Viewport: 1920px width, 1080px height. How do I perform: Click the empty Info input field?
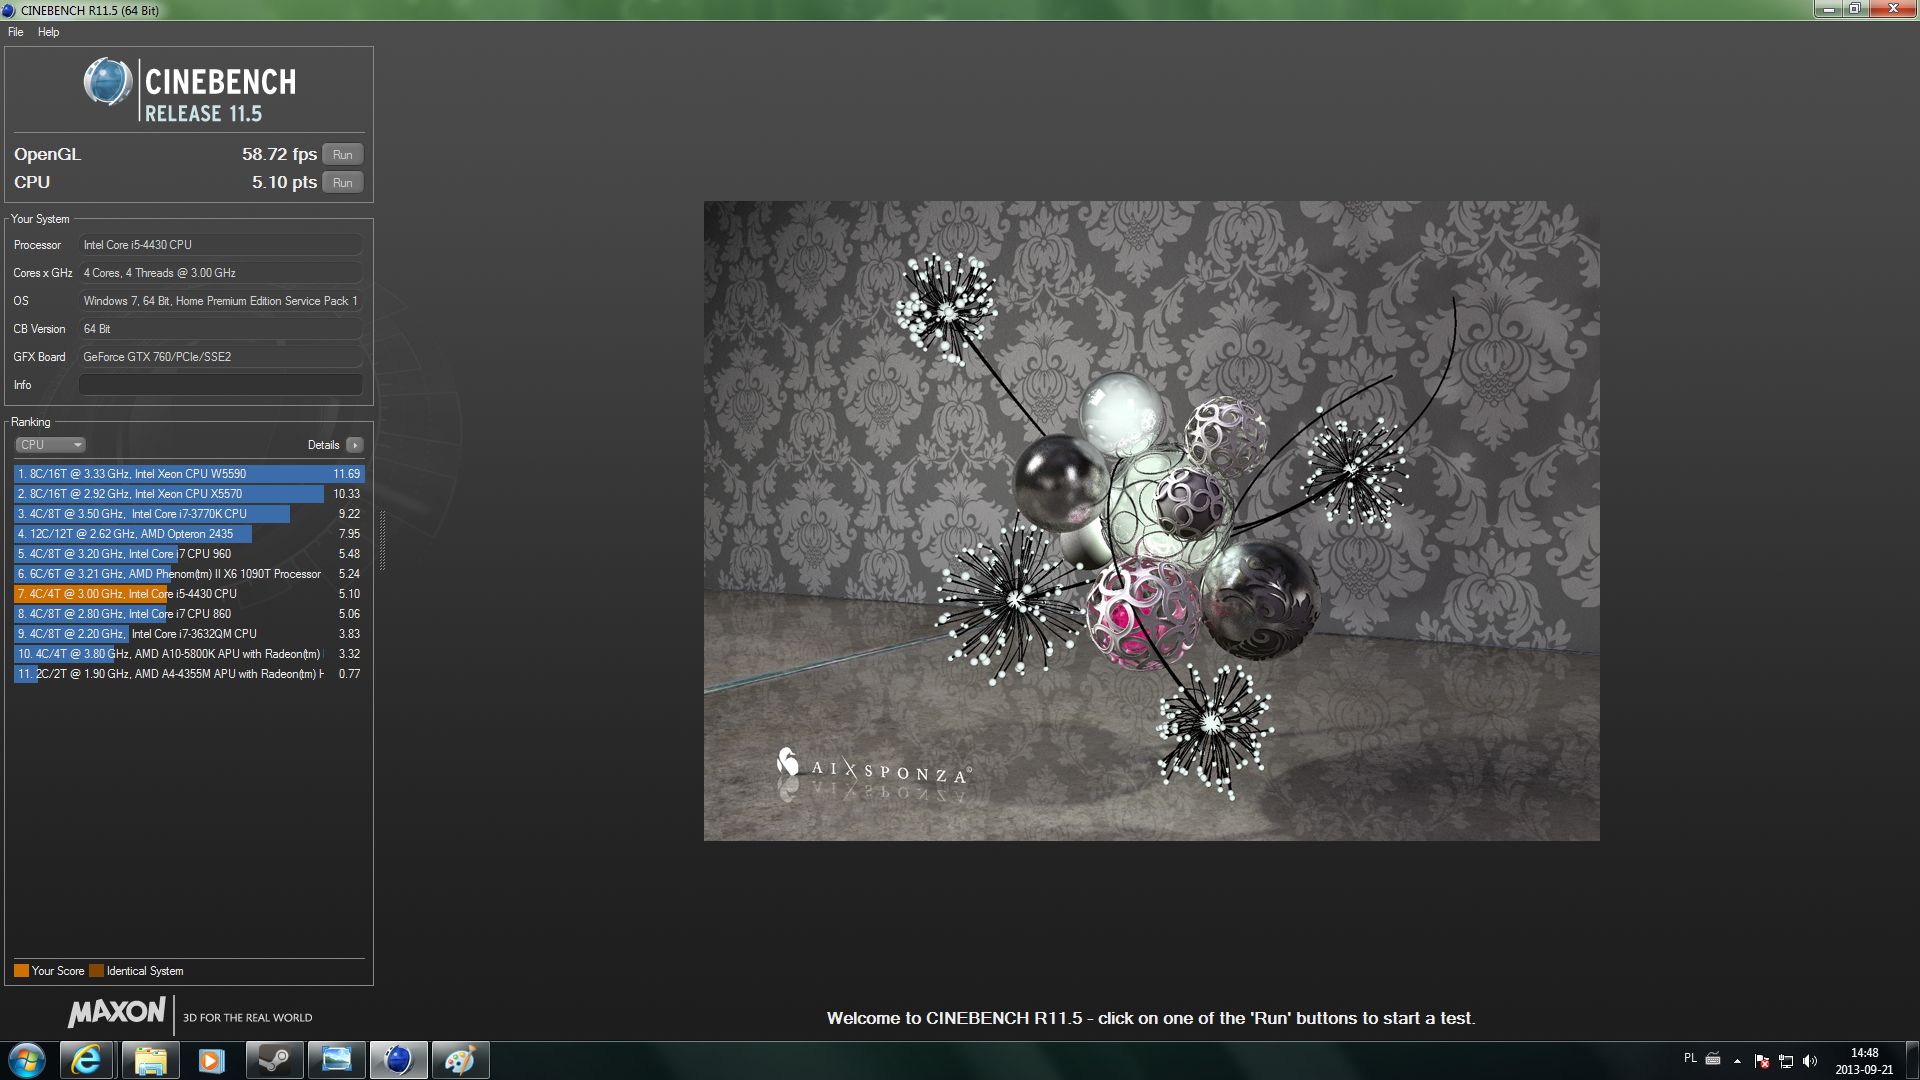(x=220, y=385)
